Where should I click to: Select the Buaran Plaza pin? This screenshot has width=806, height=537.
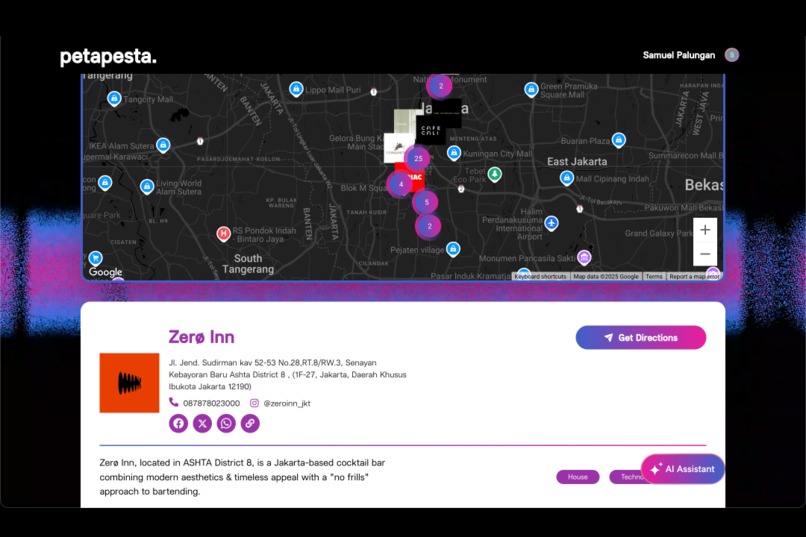click(x=619, y=140)
